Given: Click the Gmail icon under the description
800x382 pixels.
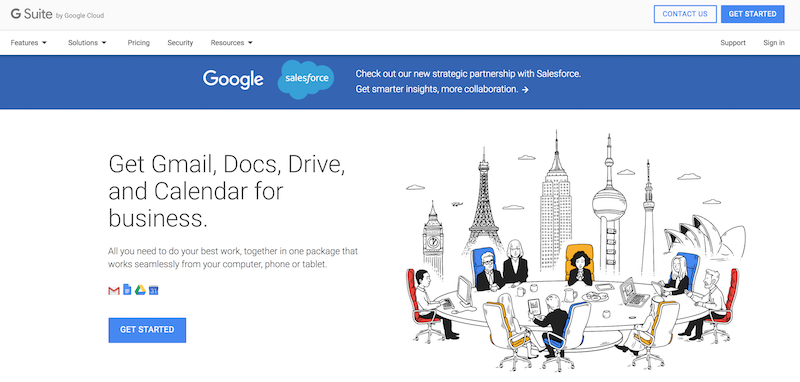Looking at the screenshot, I should (114, 290).
